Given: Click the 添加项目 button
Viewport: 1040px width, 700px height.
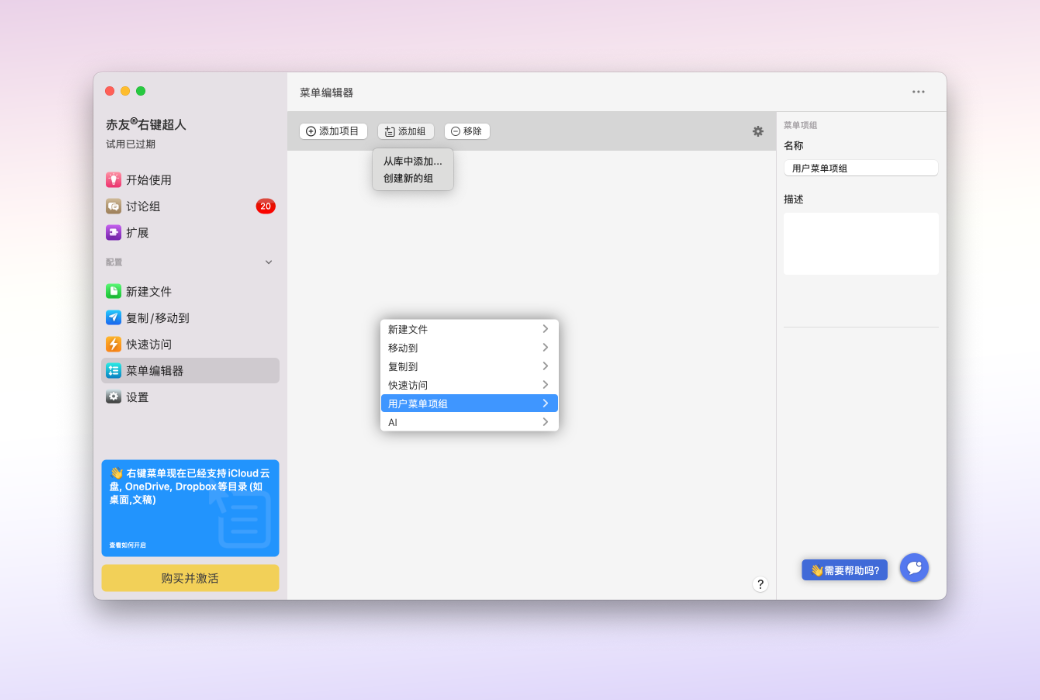Looking at the screenshot, I should pyautogui.click(x=333, y=131).
